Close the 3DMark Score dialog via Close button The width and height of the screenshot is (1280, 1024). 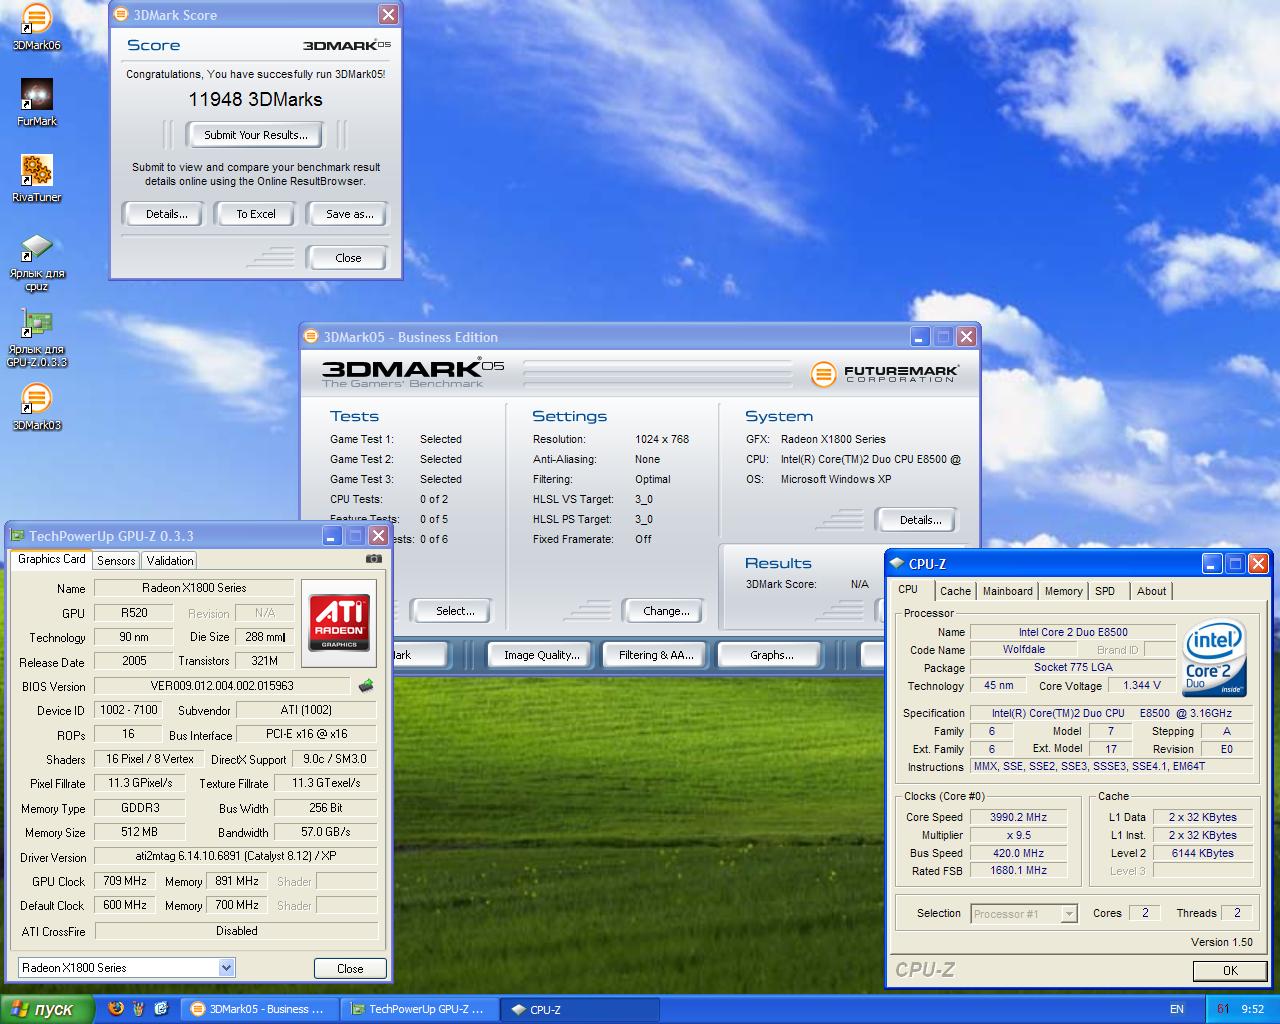(348, 258)
